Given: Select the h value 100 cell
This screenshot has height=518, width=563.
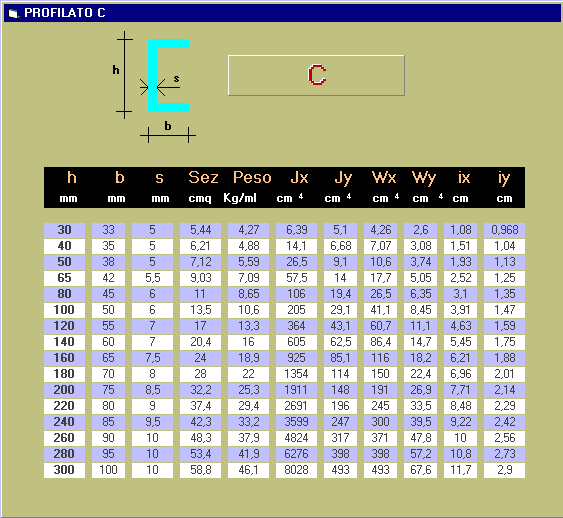Looking at the screenshot, I should pyautogui.click(x=65, y=310).
